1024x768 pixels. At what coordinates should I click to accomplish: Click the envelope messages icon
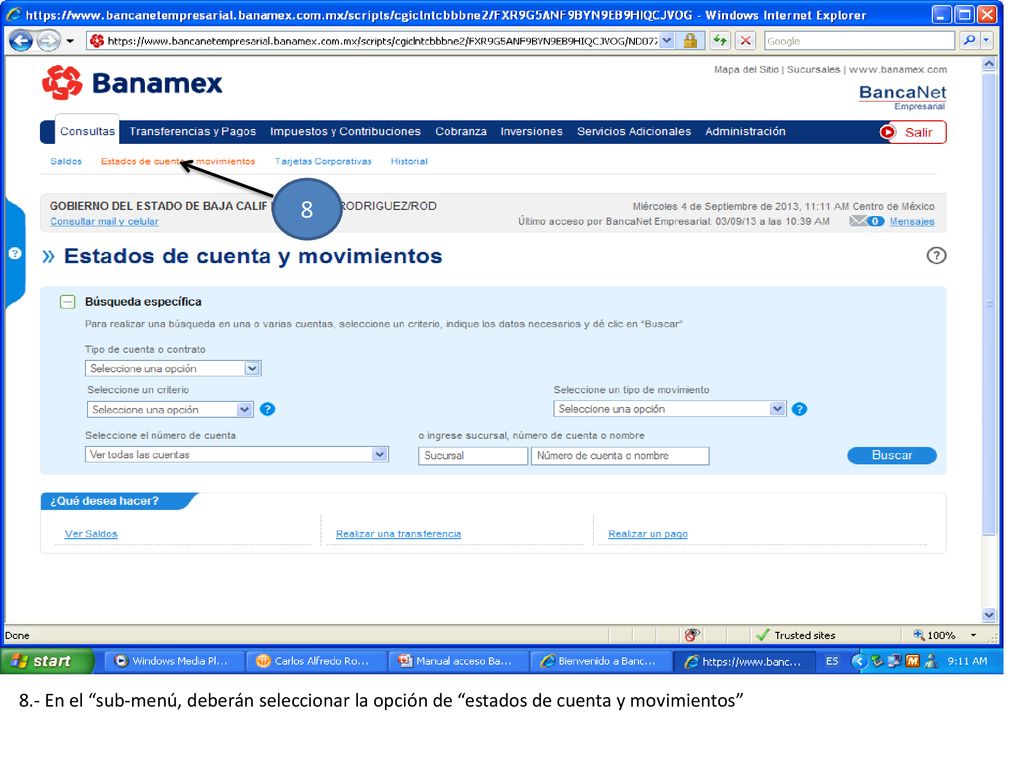(x=858, y=221)
